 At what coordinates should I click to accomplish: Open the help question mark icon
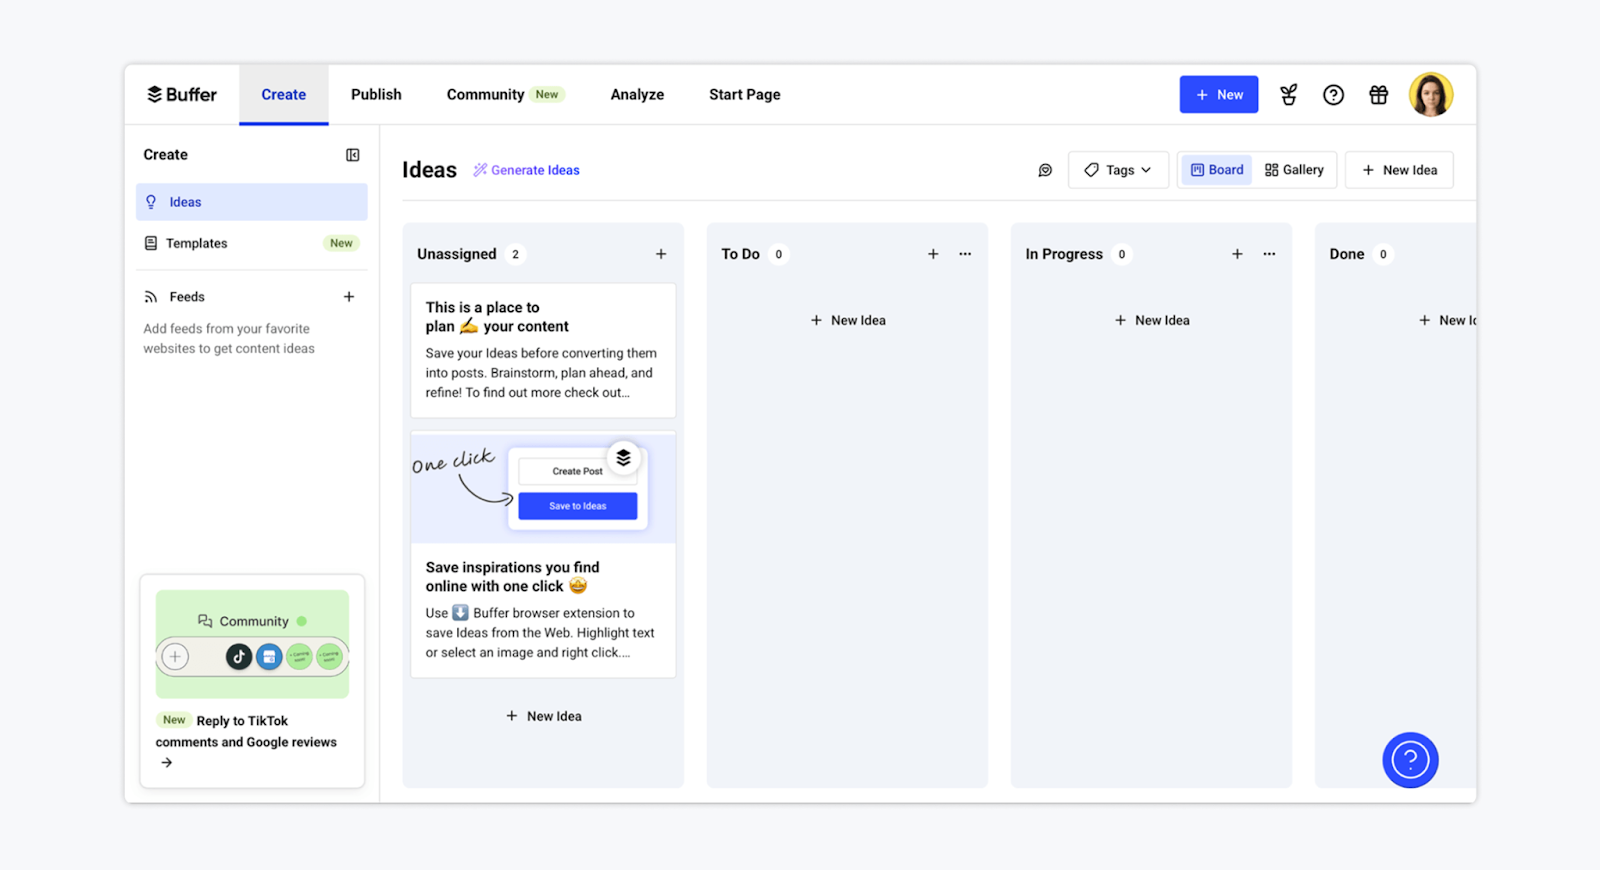pyautogui.click(x=1333, y=95)
